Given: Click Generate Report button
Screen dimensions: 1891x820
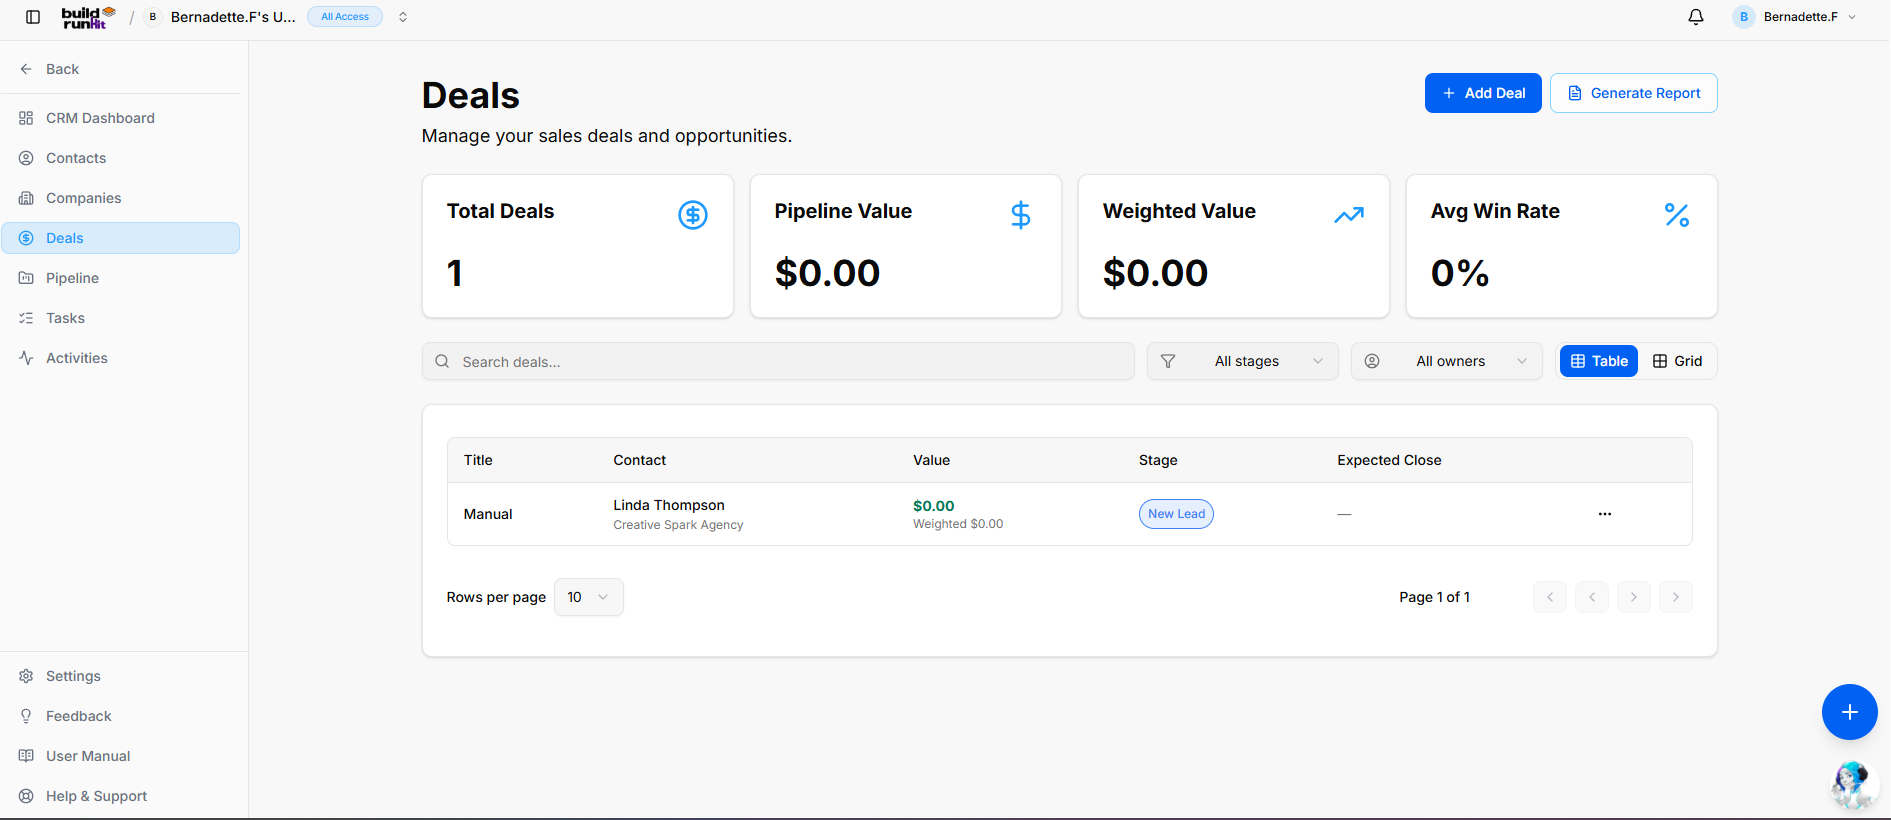Looking at the screenshot, I should click(1634, 93).
